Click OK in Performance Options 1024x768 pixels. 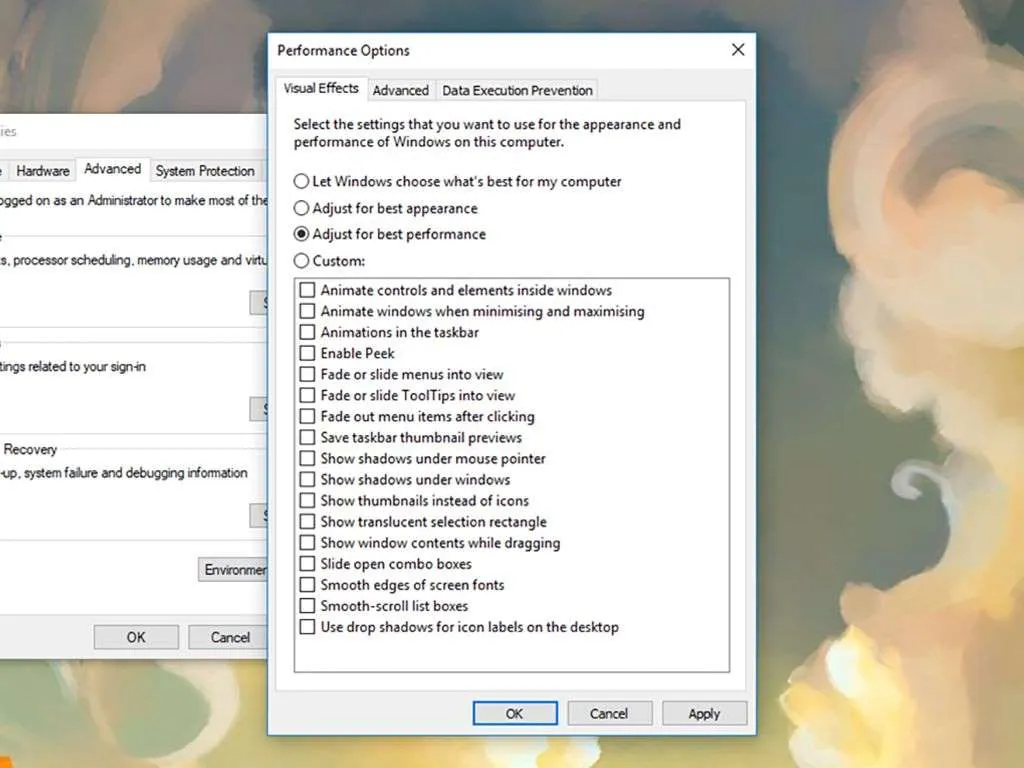pos(515,713)
